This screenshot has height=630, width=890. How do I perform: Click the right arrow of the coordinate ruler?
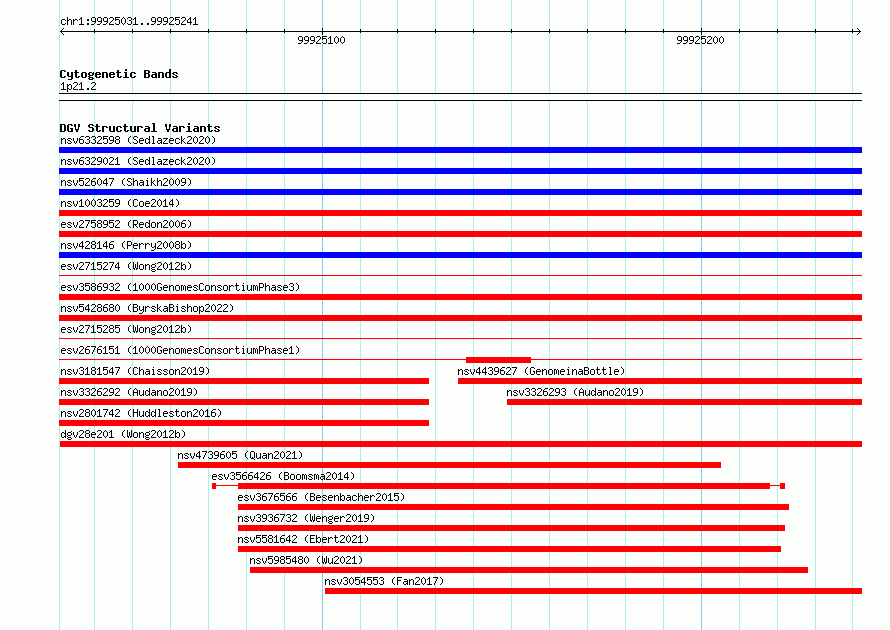point(858,32)
